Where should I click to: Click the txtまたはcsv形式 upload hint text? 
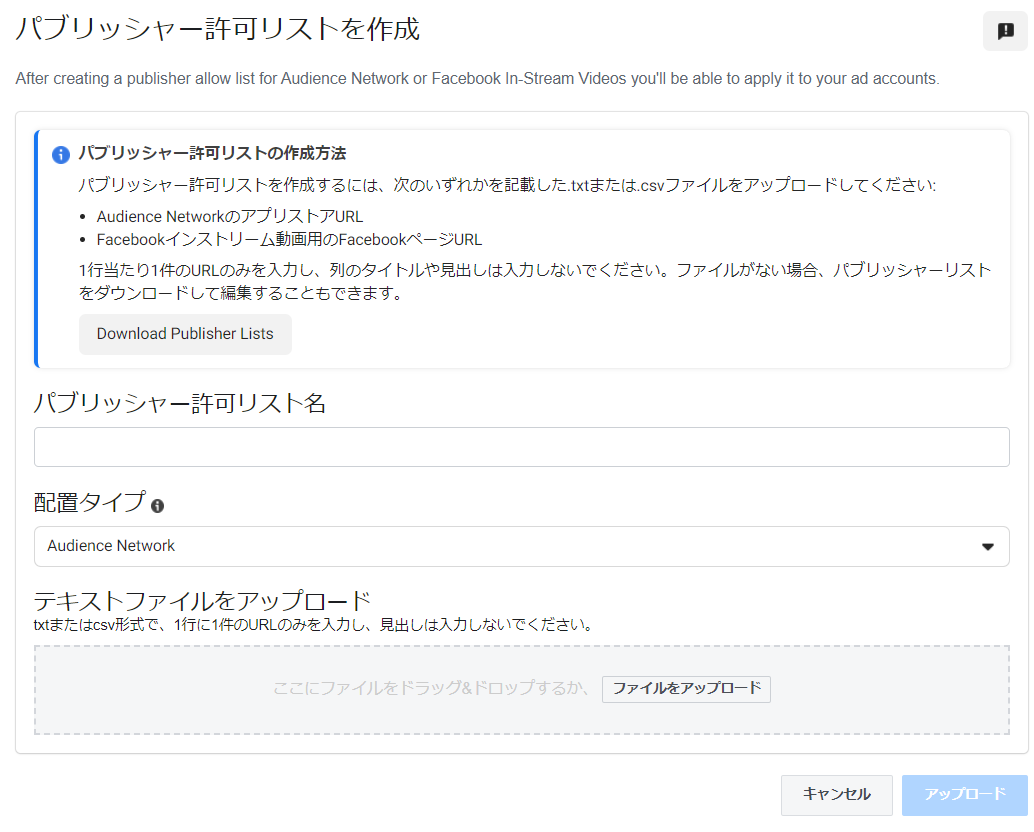pyautogui.click(x=313, y=626)
